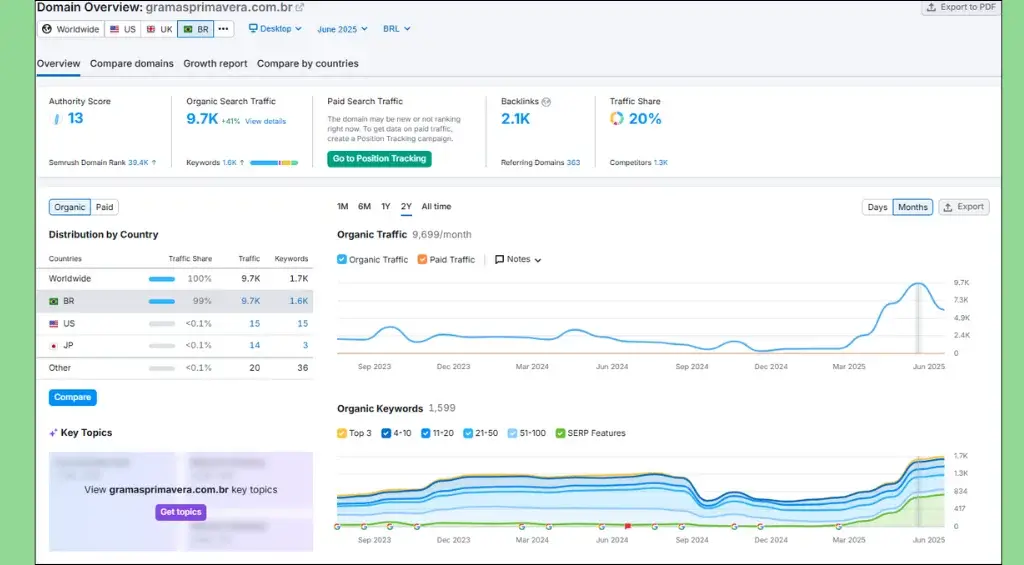Open the BRL currency dropdown
The height and width of the screenshot is (565, 1024).
click(x=396, y=29)
